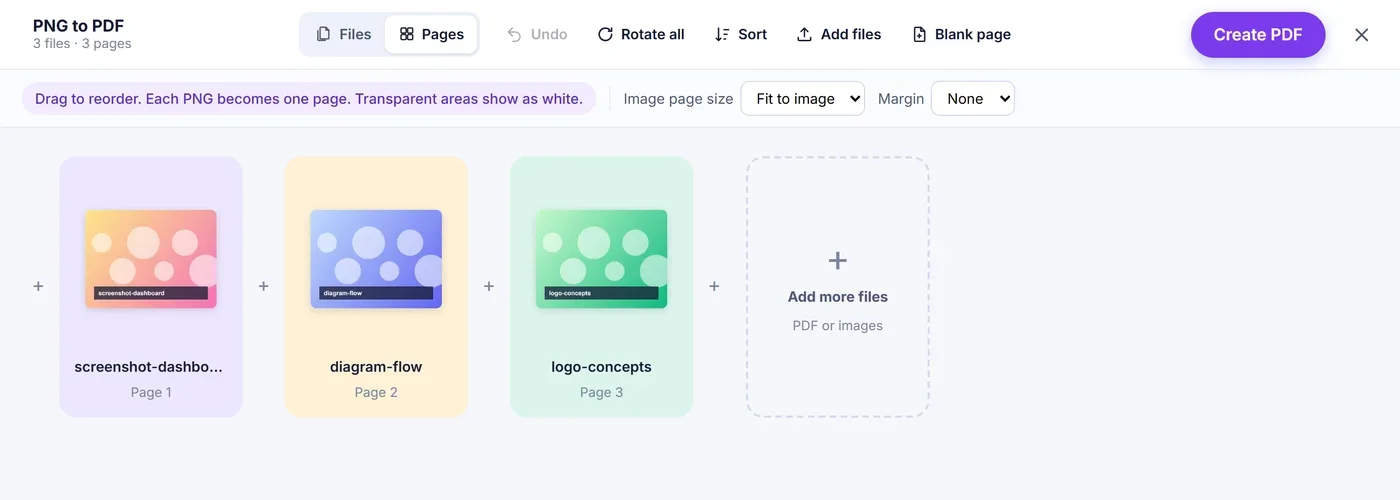The height and width of the screenshot is (500, 1400).
Task: Click the 'logo-concepts' file name
Action: [x=601, y=367]
